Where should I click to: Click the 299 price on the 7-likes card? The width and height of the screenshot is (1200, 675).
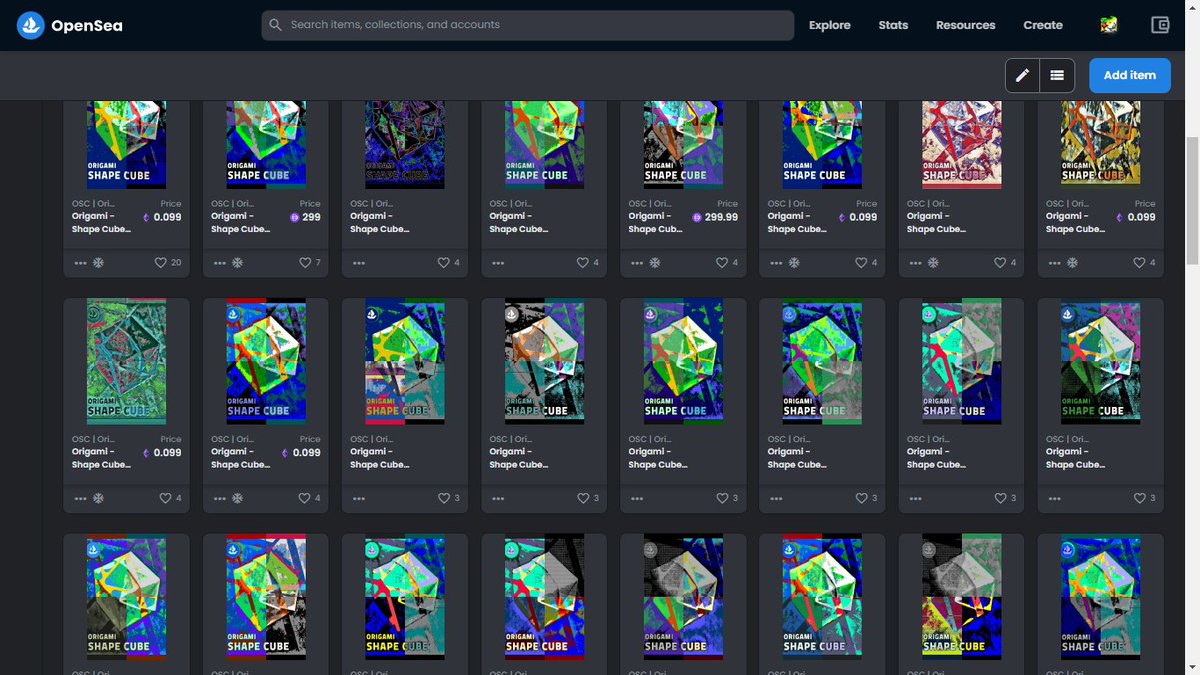click(311, 217)
